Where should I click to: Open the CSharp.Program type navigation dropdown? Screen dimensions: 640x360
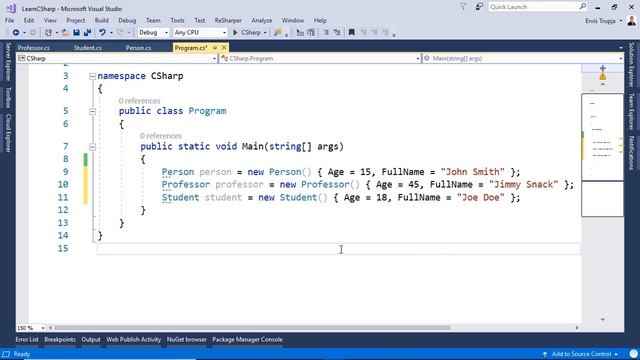coord(320,58)
